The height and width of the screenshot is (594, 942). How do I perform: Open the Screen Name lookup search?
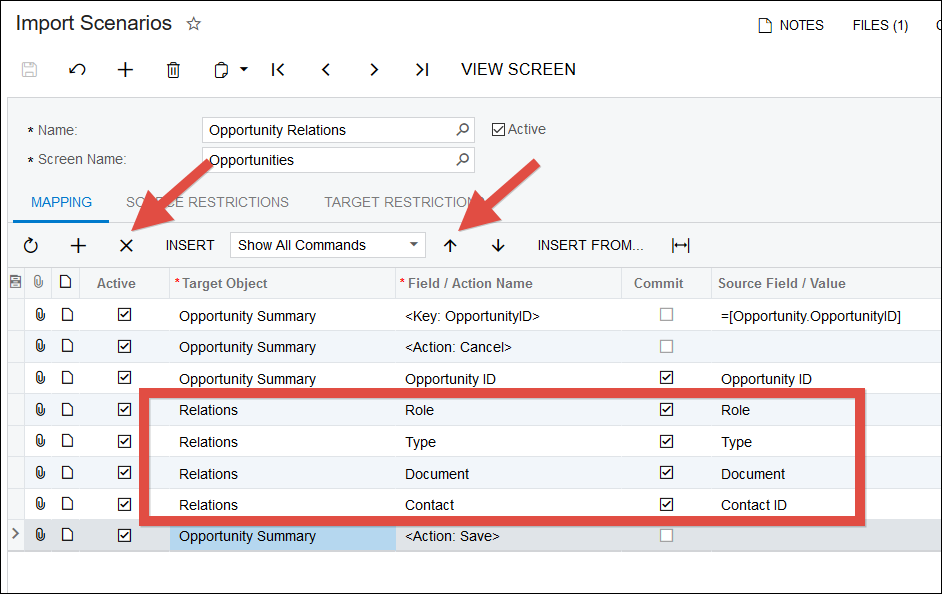[x=463, y=160]
